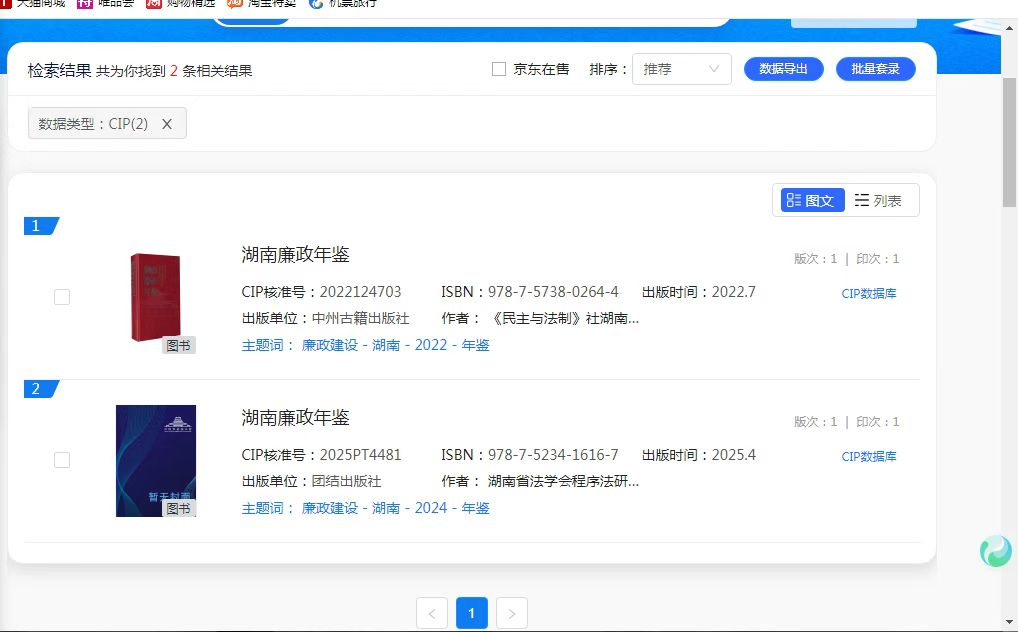Viewport: 1018px width, 632px height.
Task: Click CIP数据库 link for first result
Action: pos(868,294)
